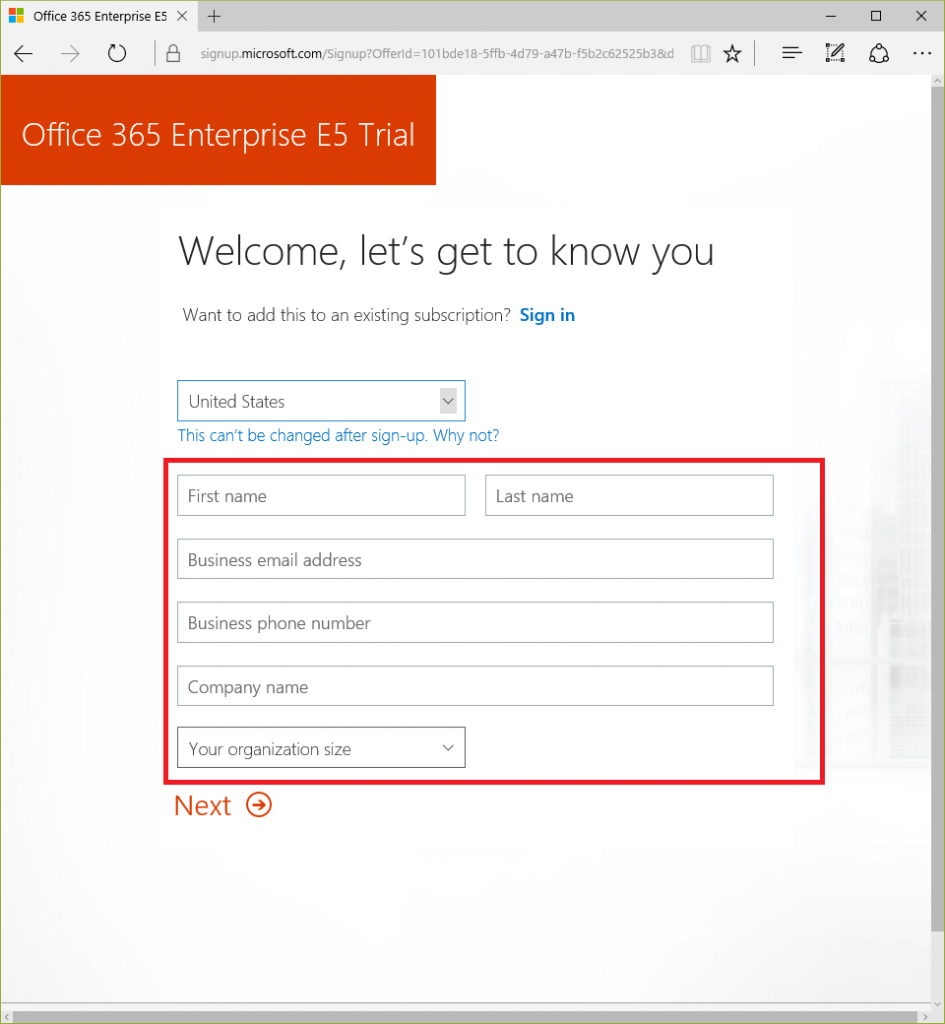945x1024 pixels.
Task: Click the circled arrow next to Next
Action: tap(259, 805)
